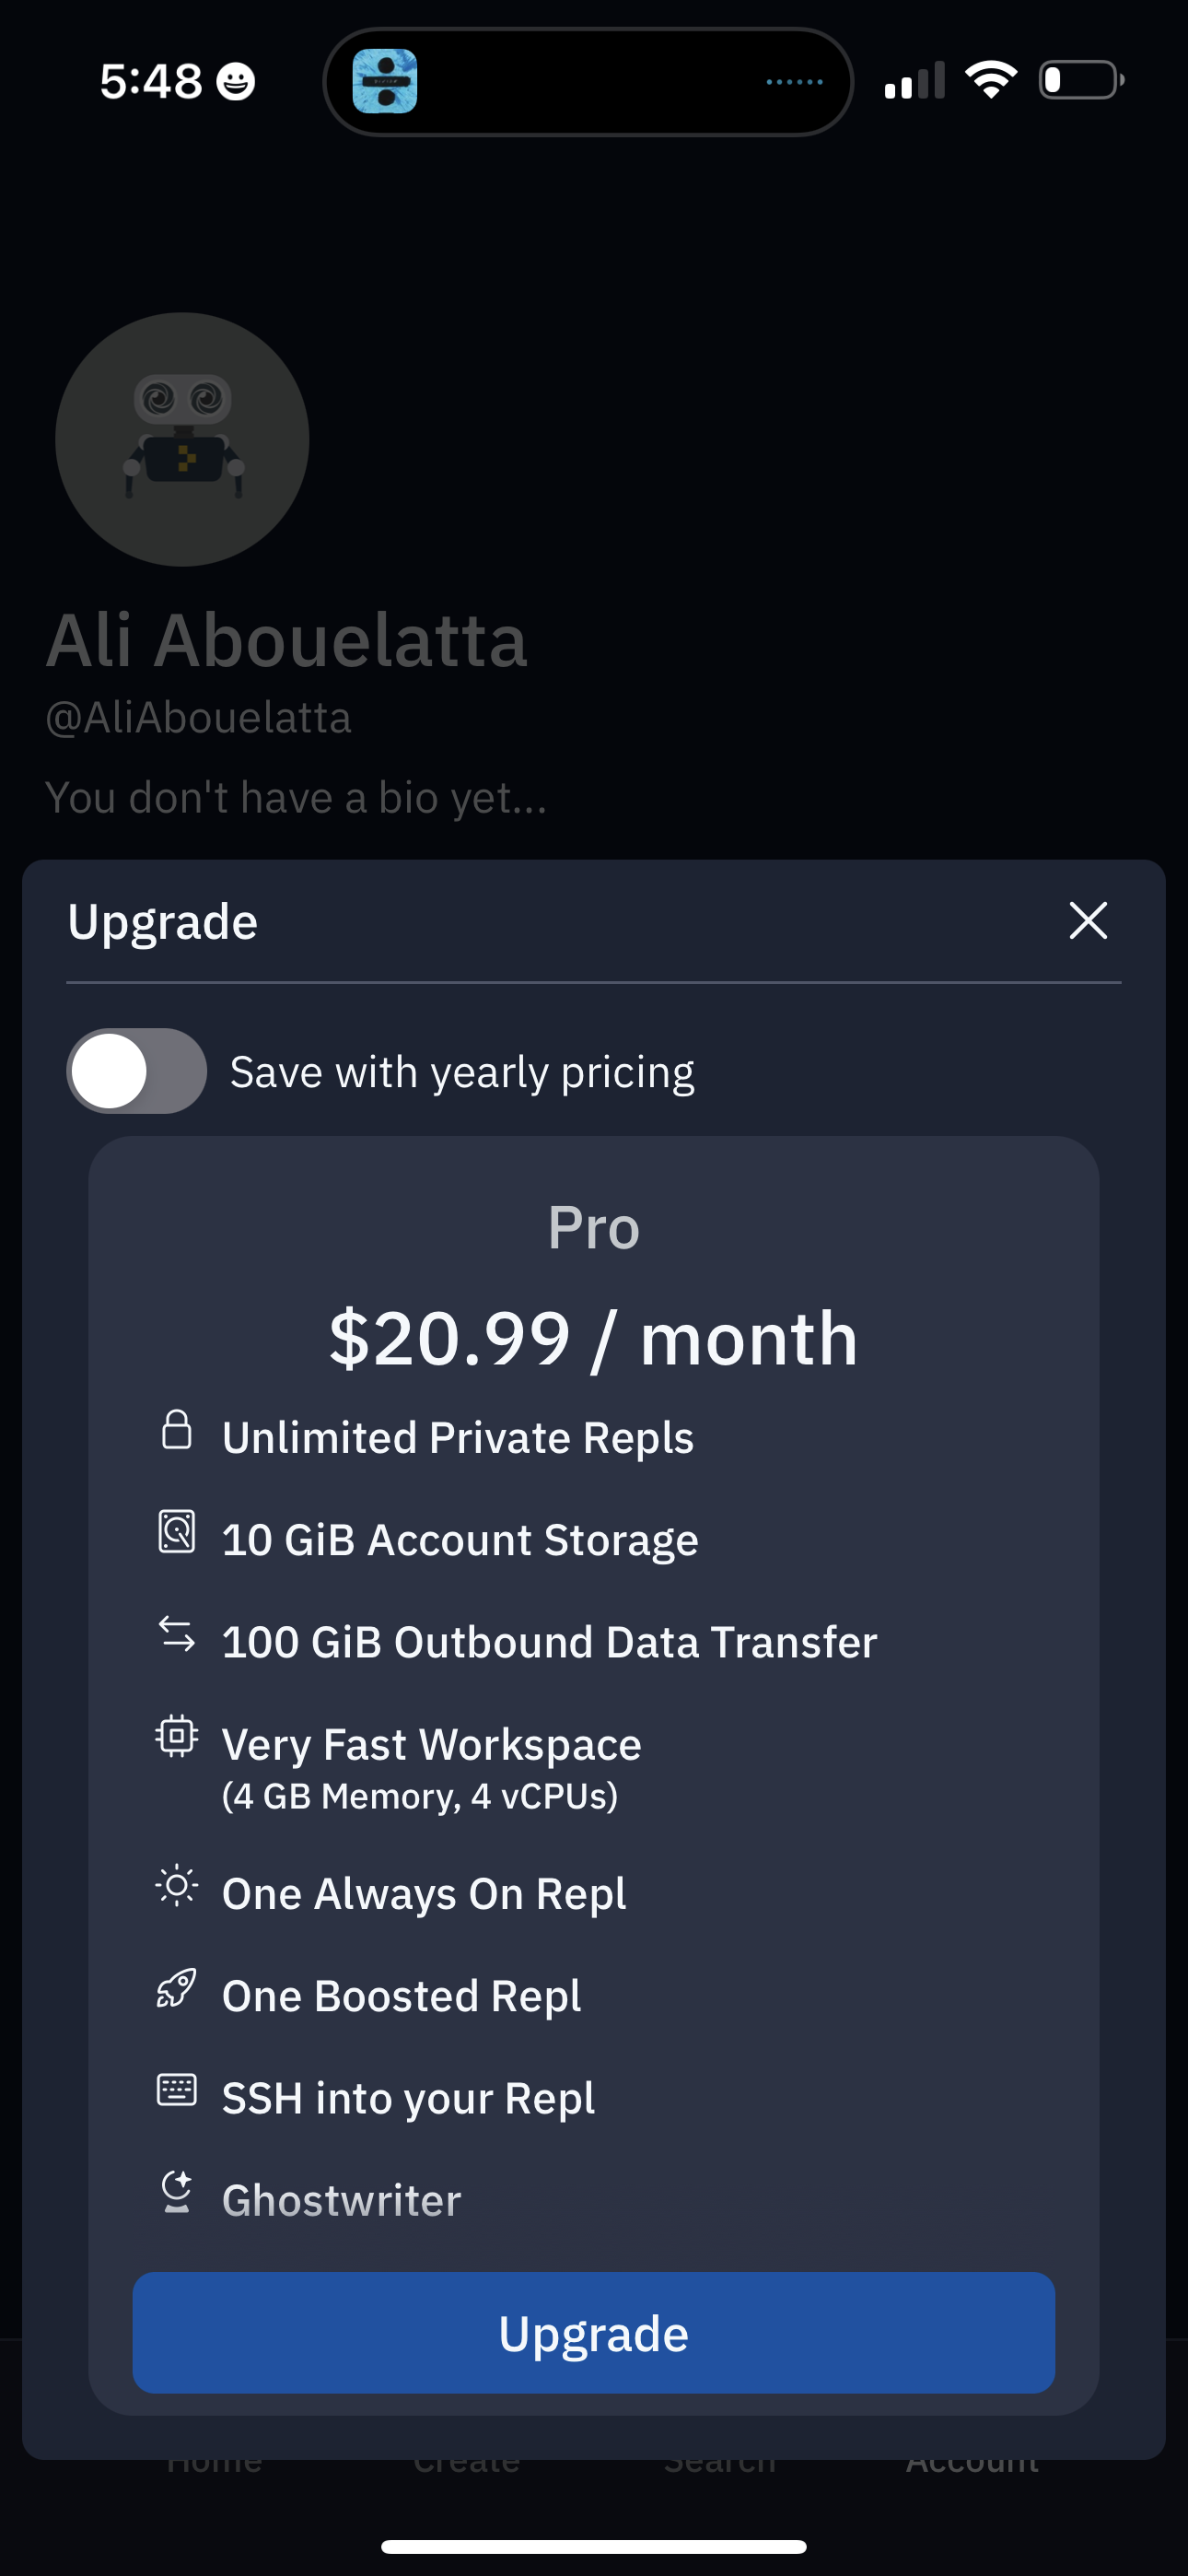Tap the keyboard SSH icon

tap(177, 2090)
